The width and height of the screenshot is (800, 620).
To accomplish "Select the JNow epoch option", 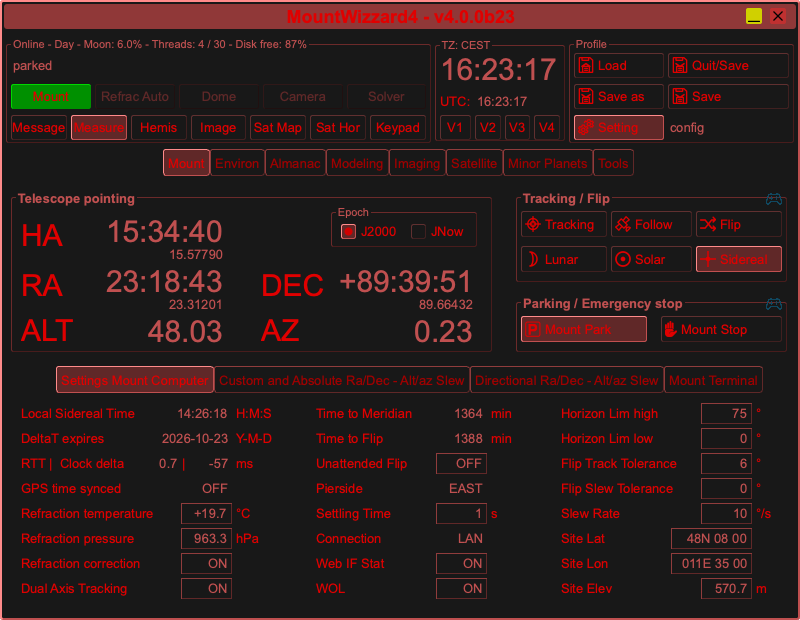I will (418, 232).
